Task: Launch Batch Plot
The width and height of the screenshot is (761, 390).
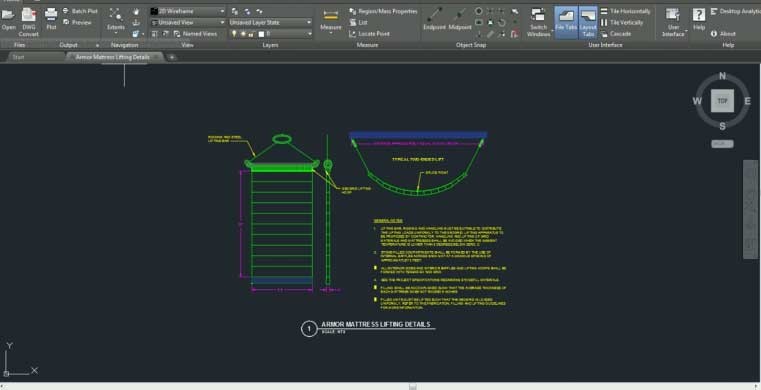Action: click(81, 11)
